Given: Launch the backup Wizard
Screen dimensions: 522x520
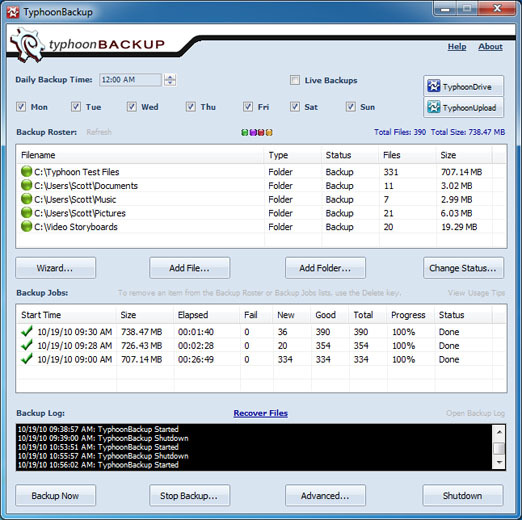Looking at the screenshot, I should coord(55,268).
